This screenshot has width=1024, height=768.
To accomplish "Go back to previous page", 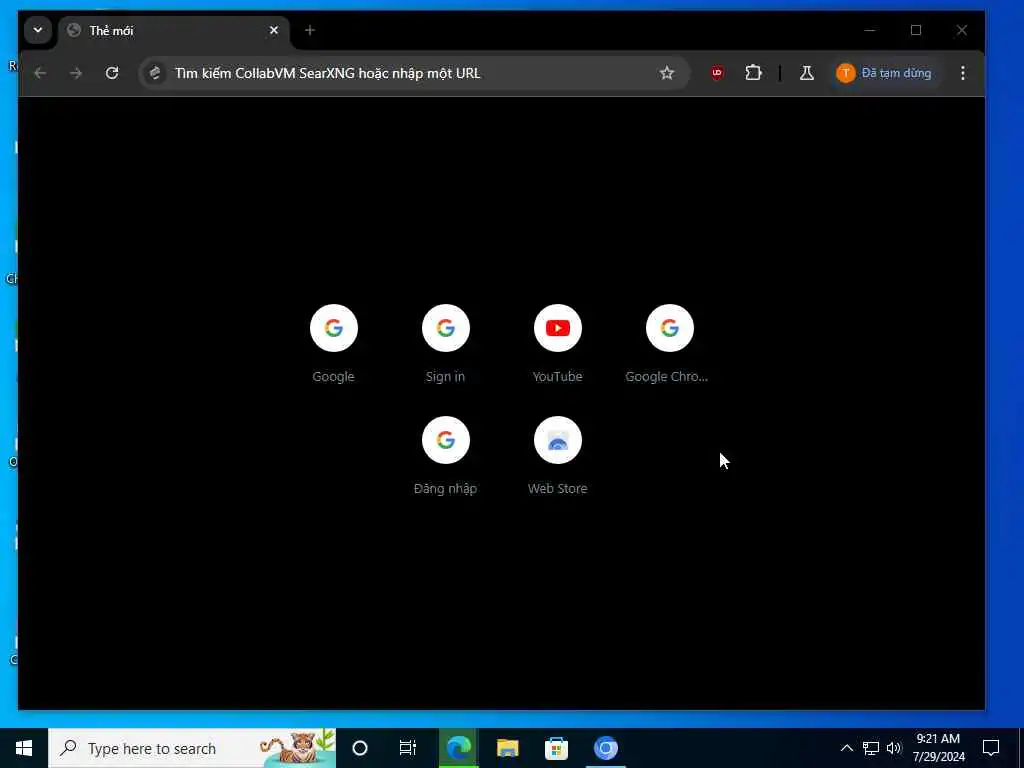I will (x=40, y=73).
